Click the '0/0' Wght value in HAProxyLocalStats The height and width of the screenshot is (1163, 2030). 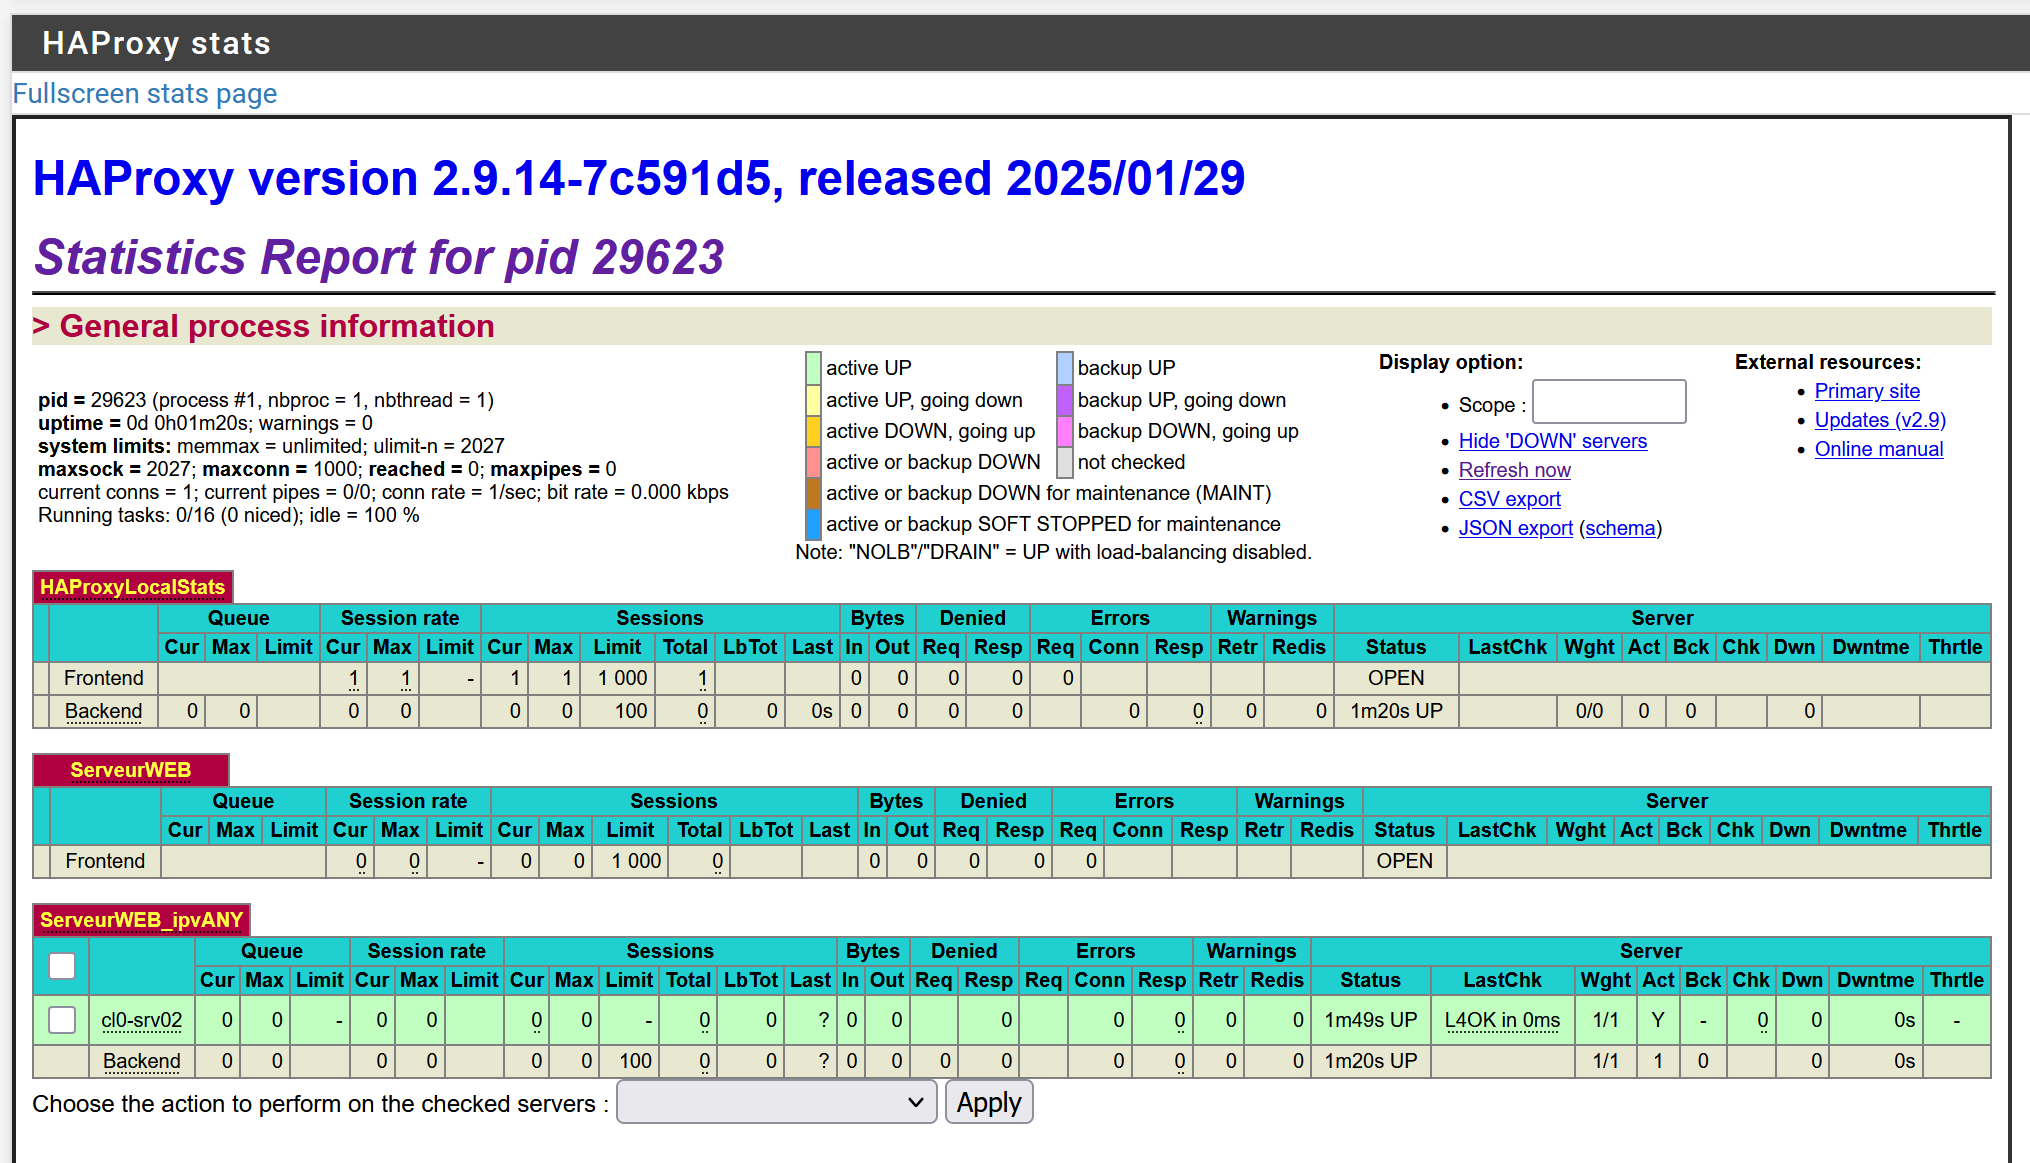point(1589,711)
